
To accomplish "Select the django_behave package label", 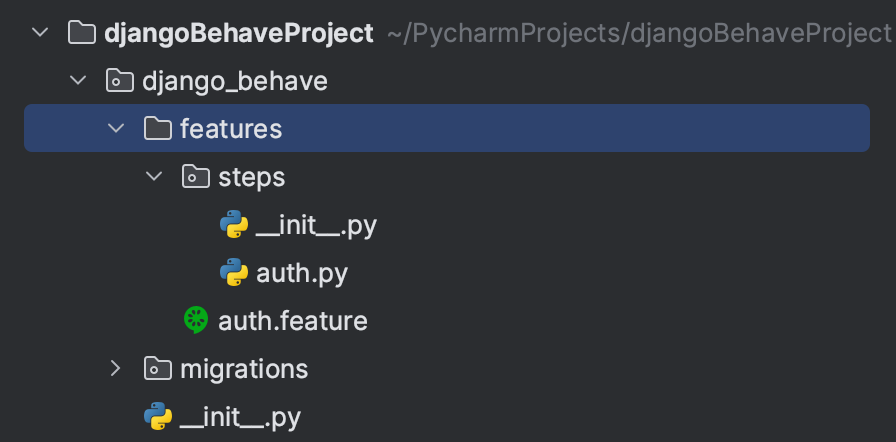I will click(x=235, y=82).
